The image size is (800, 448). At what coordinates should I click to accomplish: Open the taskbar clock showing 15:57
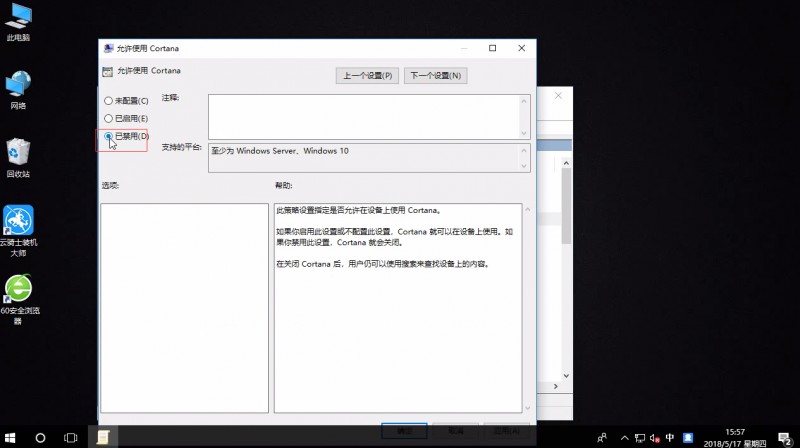click(x=735, y=438)
